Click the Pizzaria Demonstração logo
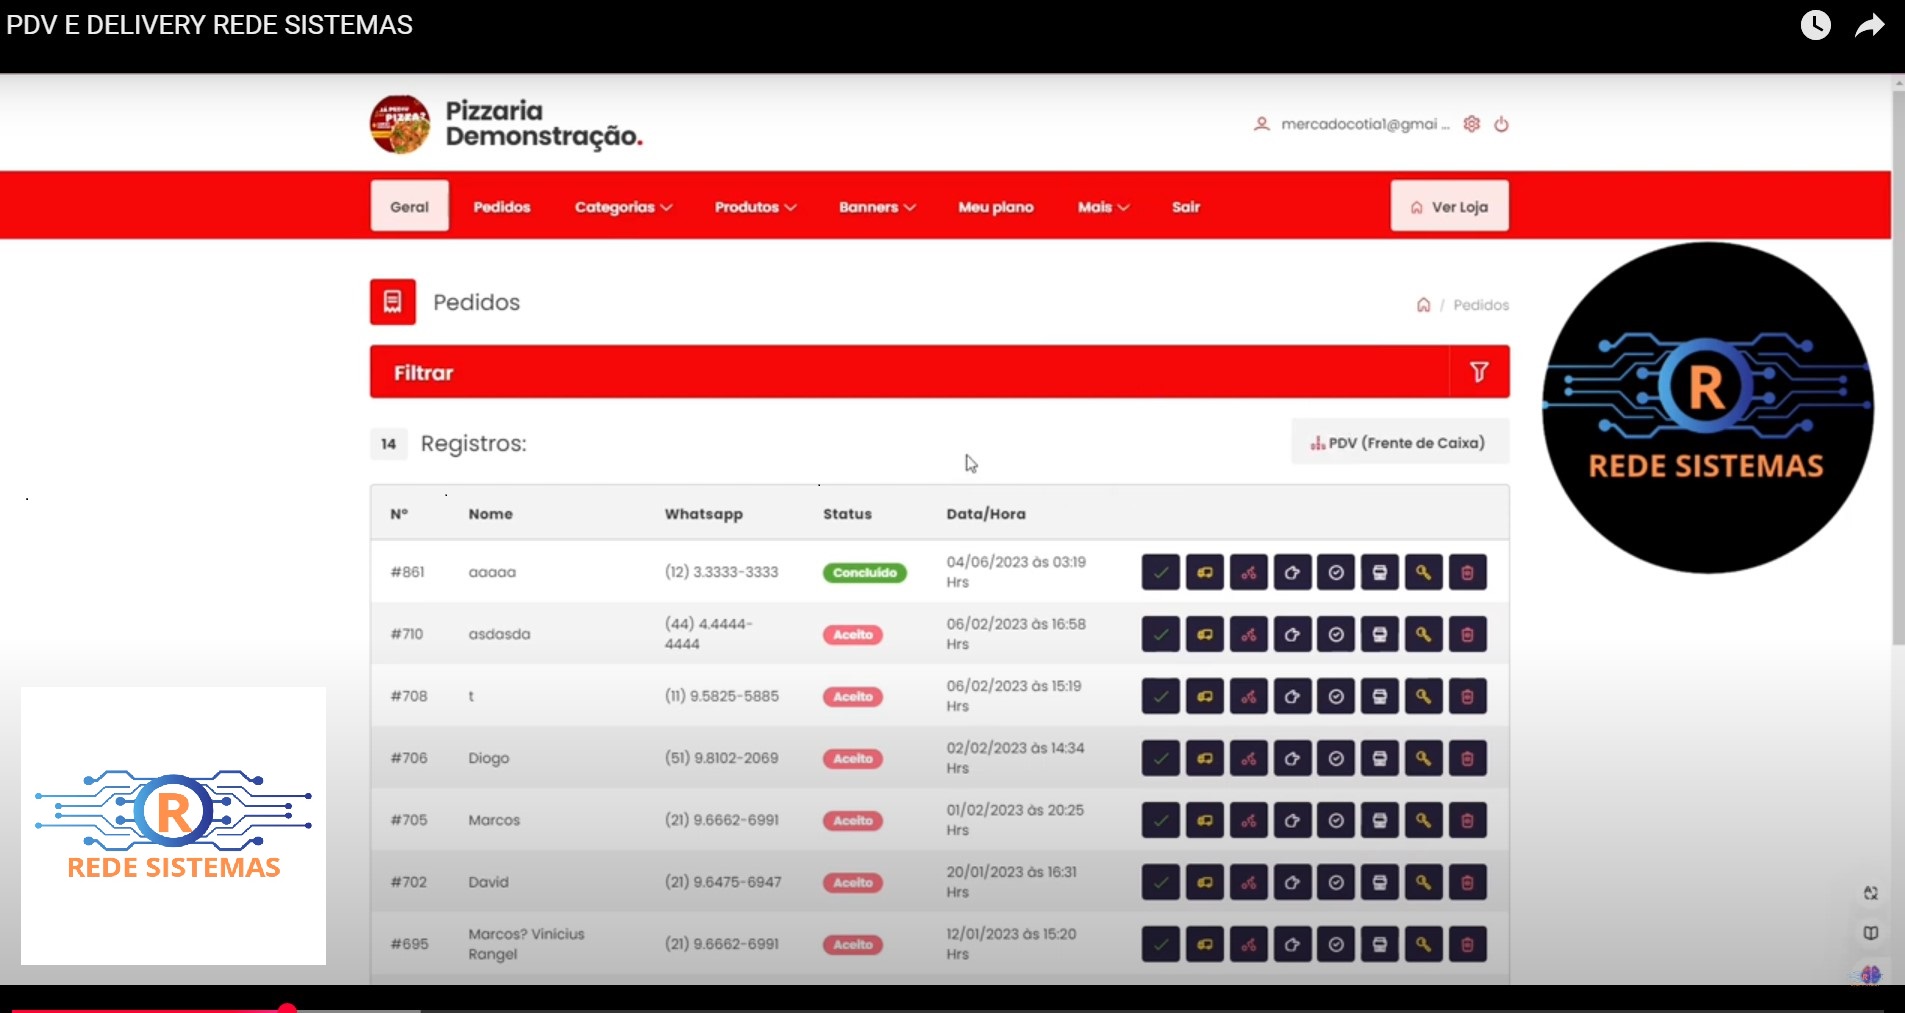 tap(400, 124)
